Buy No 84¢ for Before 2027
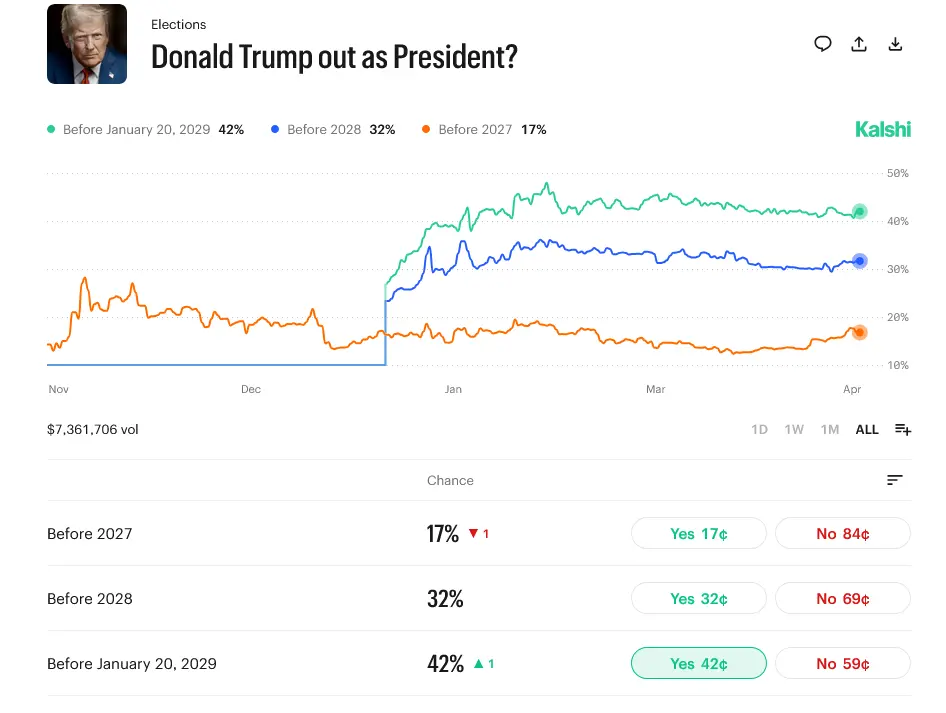This screenshot has width=946, height=713. pyautogui.click(x=842, y=534)
